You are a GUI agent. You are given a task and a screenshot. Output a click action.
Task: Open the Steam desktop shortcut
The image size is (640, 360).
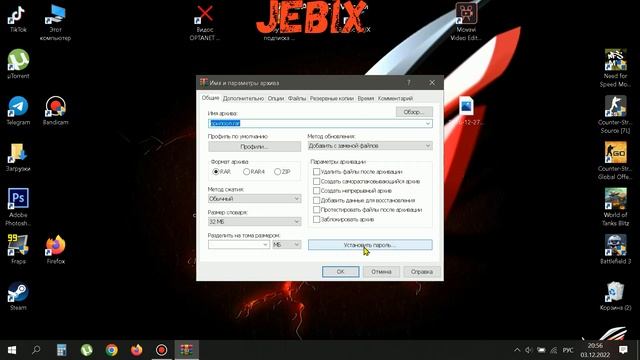18,296
